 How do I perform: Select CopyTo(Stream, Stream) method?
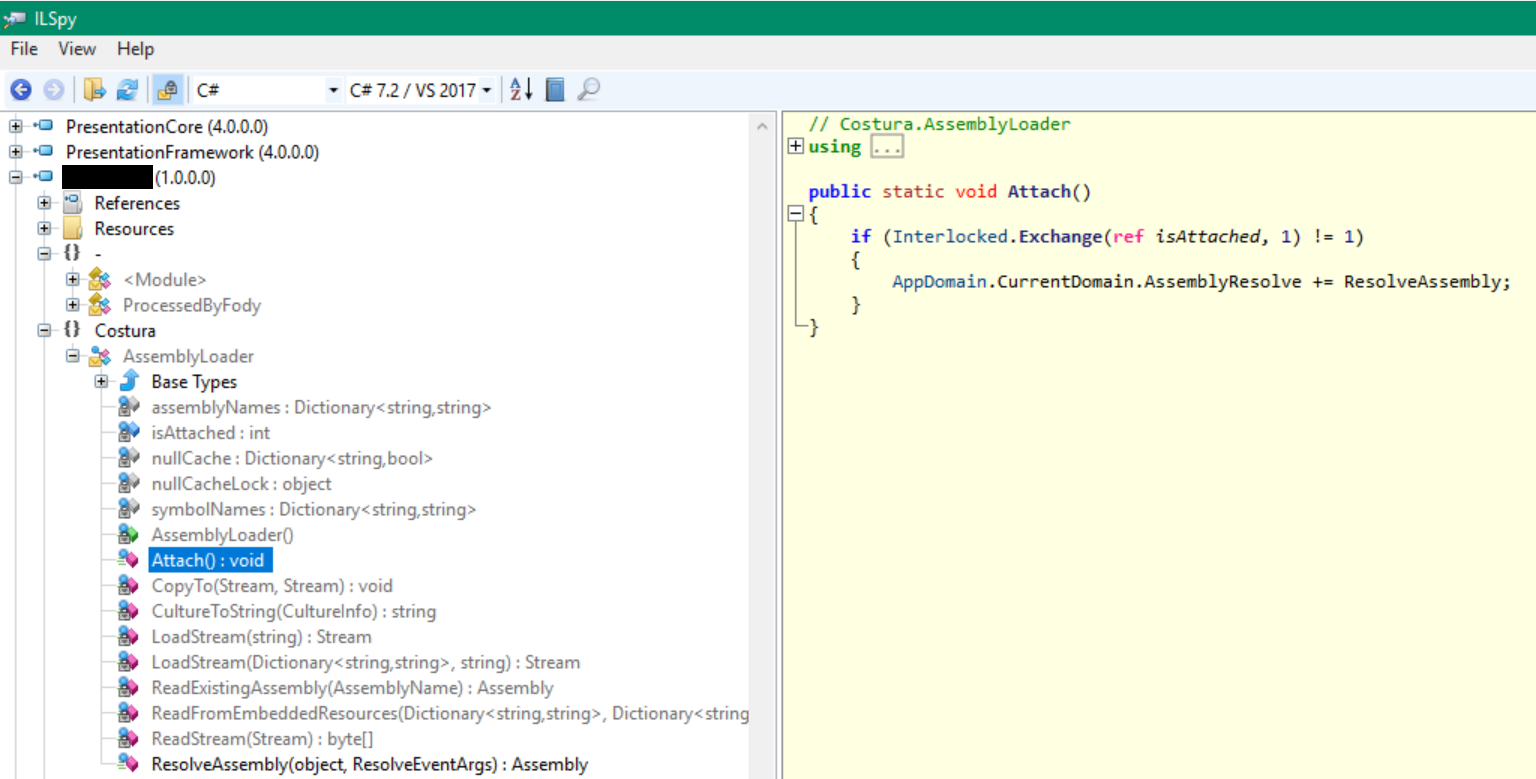click(272, 586)
